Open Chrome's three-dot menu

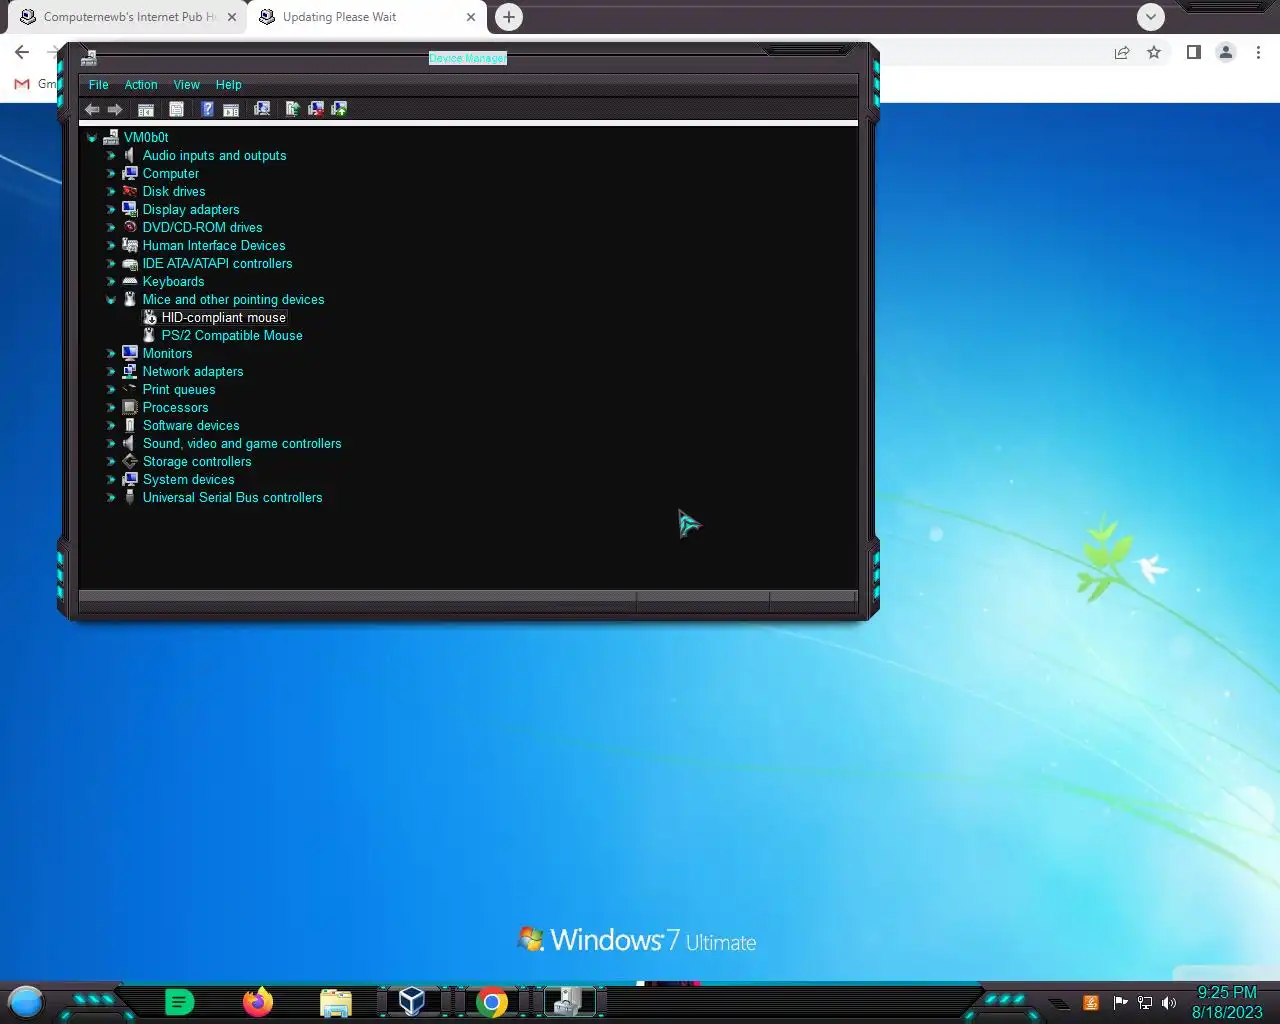pos(1258,52)
